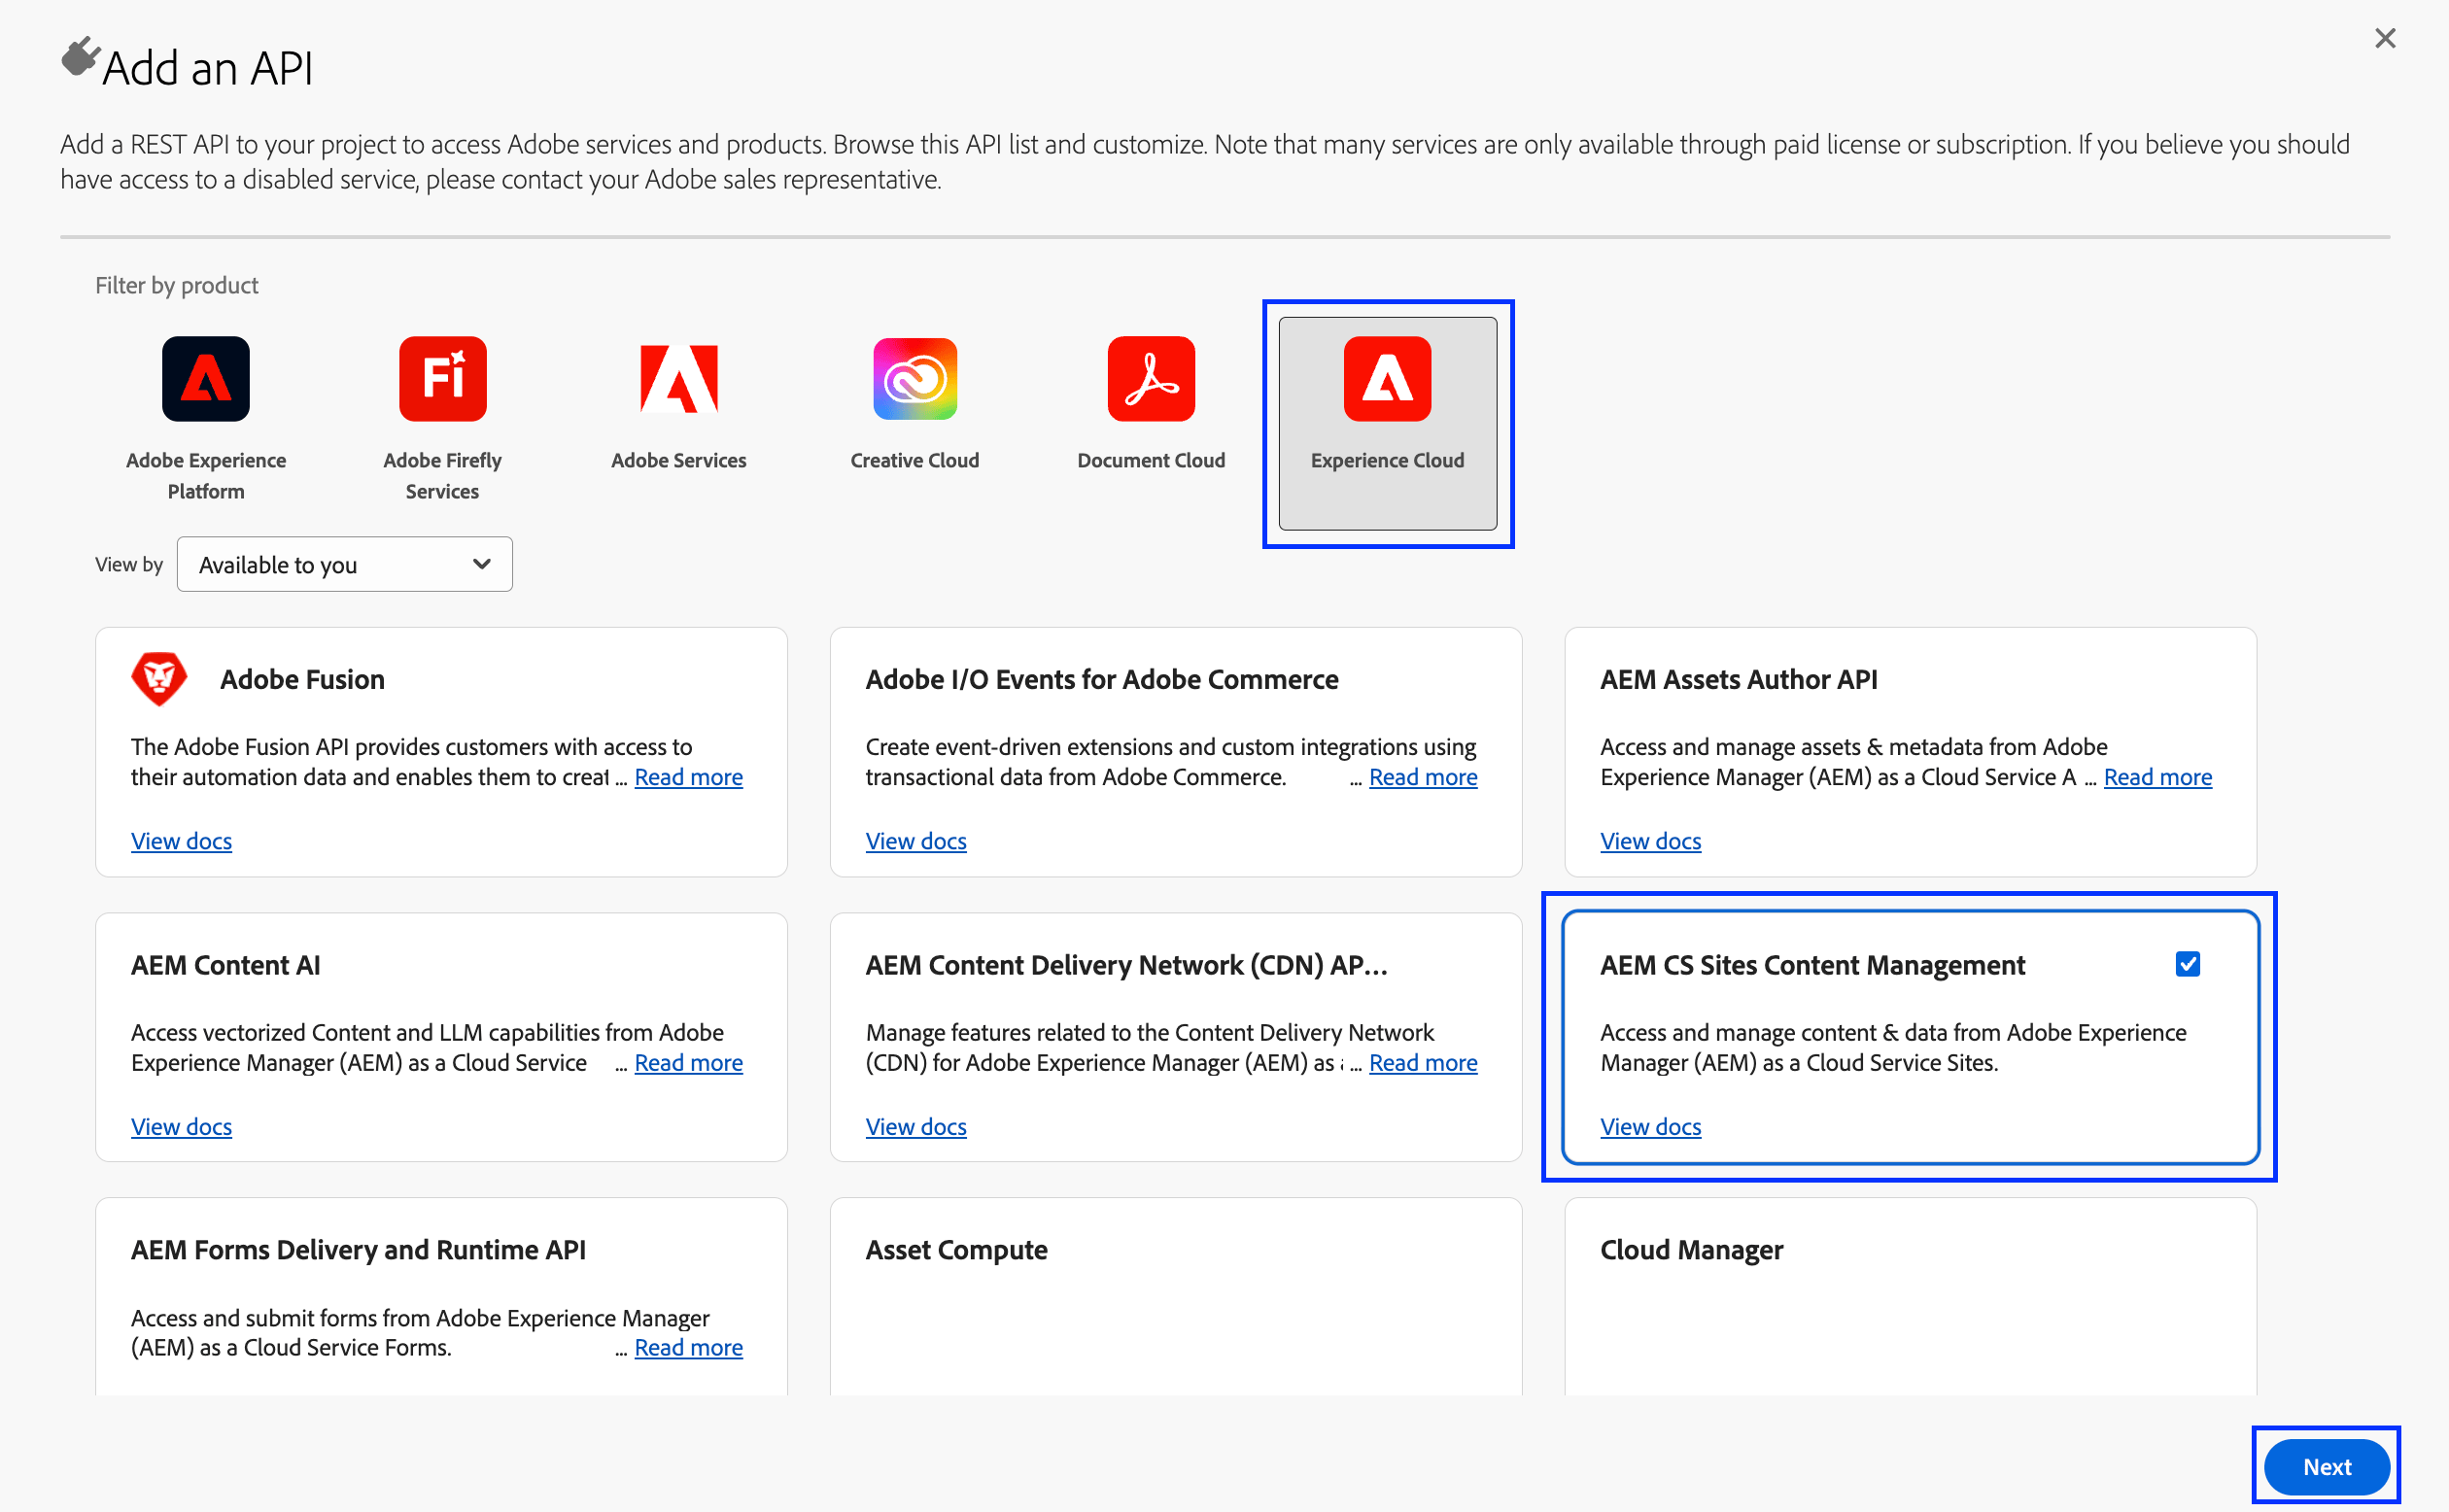Open the View by dropdown

coord(345,564)
